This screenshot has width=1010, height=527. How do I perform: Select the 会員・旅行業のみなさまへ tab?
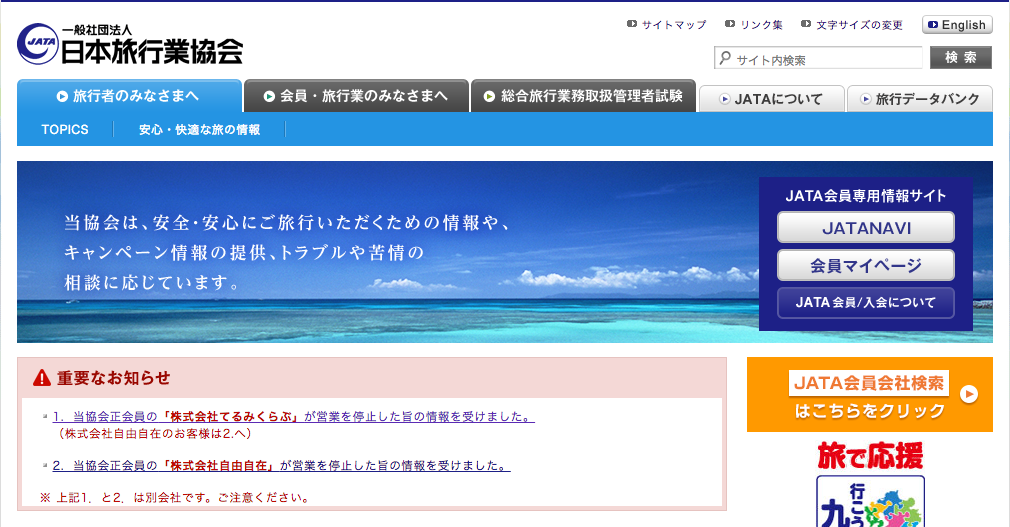pyautogui.click(x=356, y=96)
